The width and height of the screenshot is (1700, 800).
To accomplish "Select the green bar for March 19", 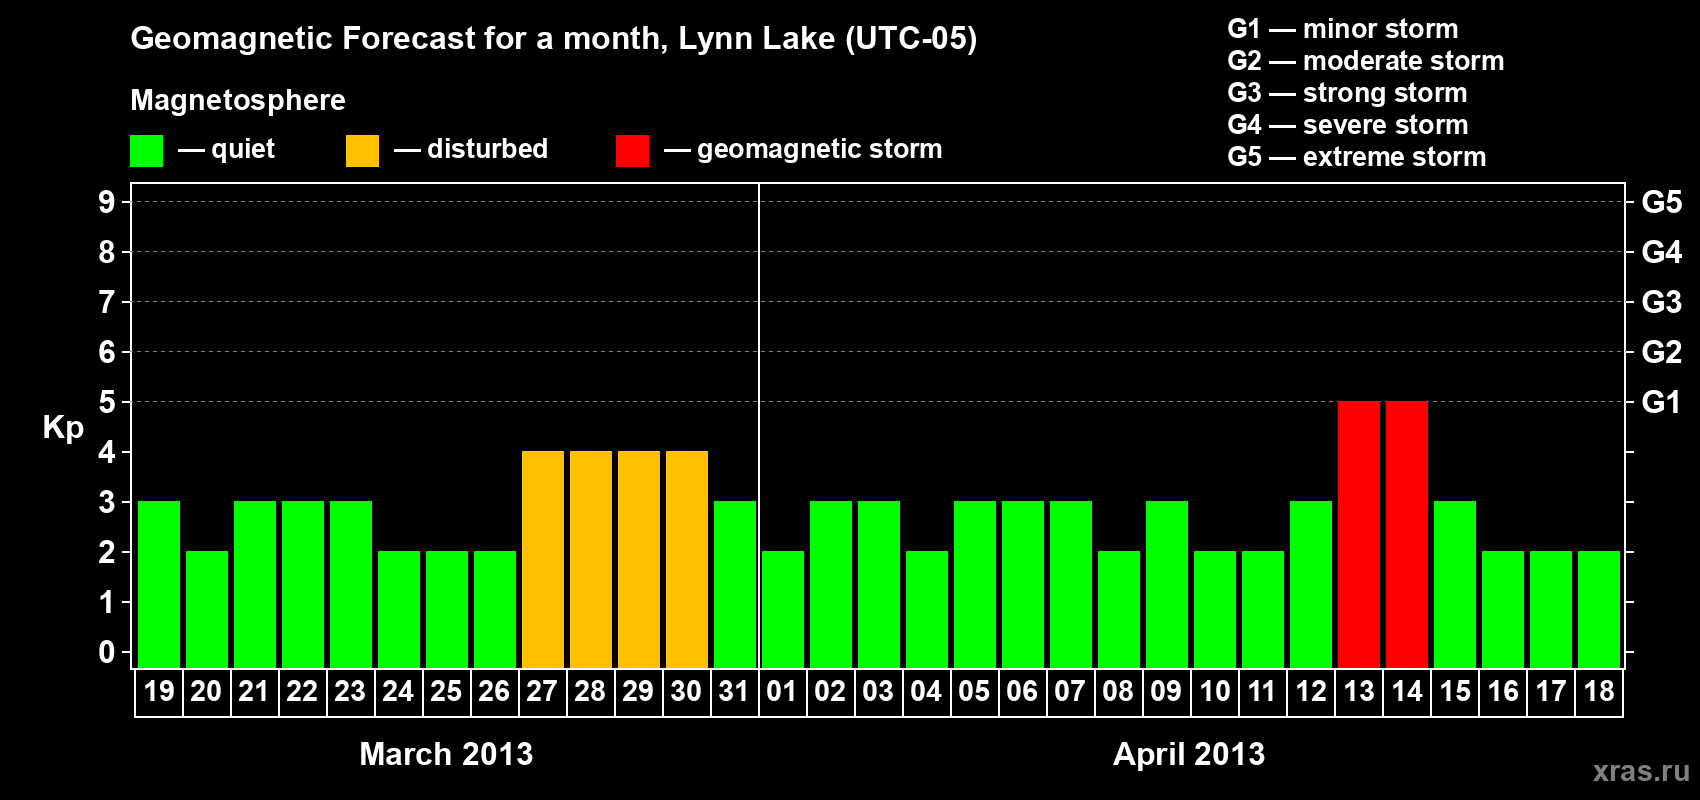I will [159, 584].
